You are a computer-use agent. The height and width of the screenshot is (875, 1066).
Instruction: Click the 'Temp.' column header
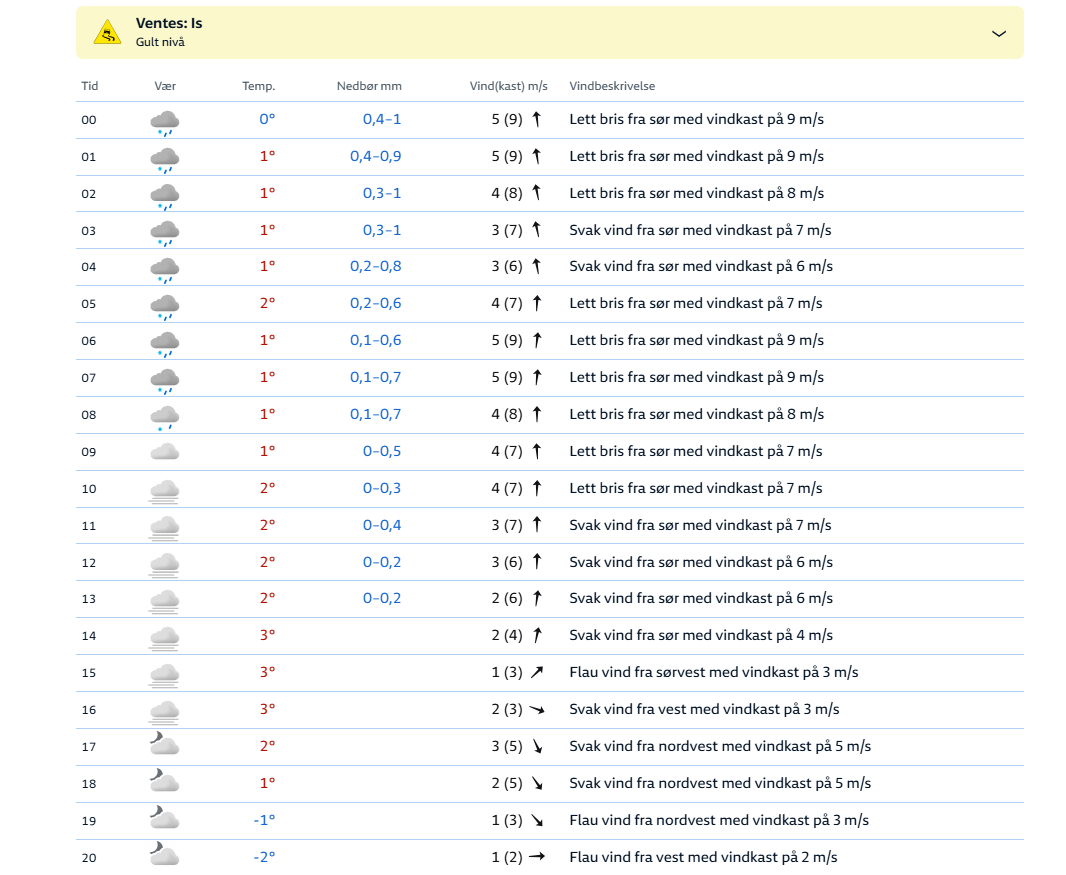pyautogui.click(x=258, y=86)
